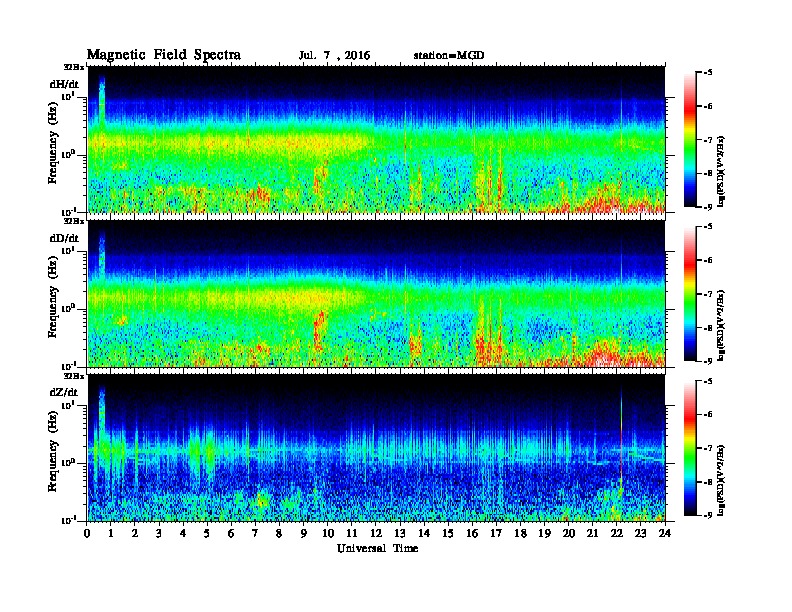Image resolution: width=792 pixels, height=612 pixels.
Task: Click the "Frequency (Hz)" label of dH/dt panel
Action: 53,143
